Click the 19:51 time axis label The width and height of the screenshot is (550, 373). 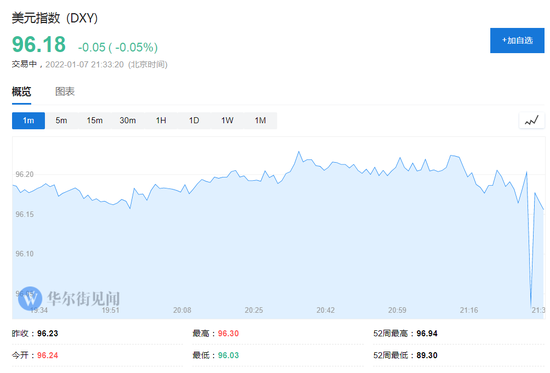click(x=111, y=310)
